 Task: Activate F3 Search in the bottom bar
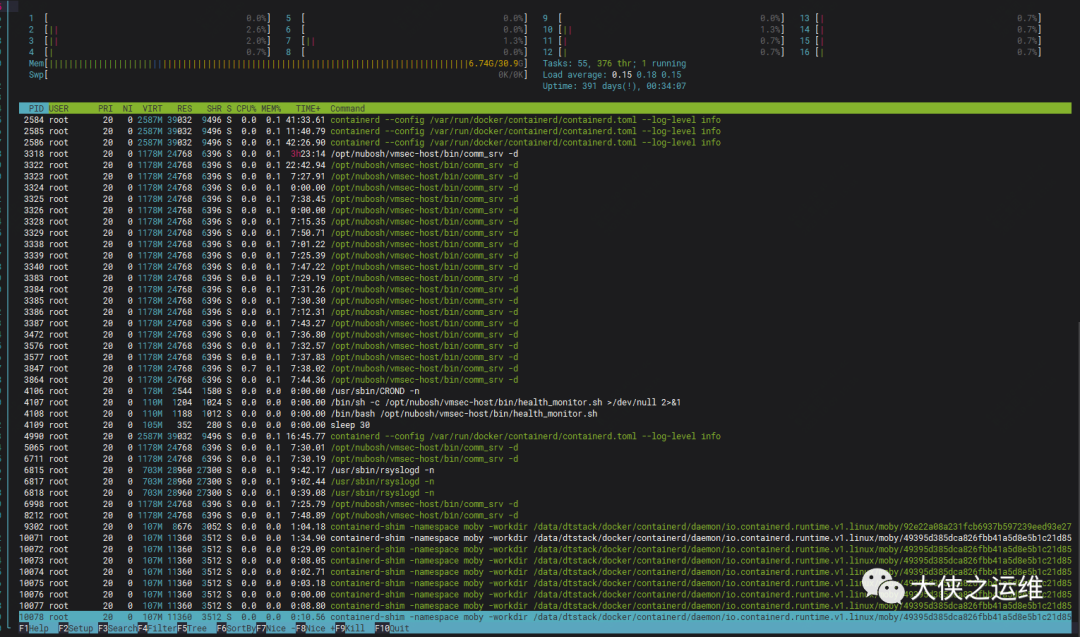[x=118, y=629]
